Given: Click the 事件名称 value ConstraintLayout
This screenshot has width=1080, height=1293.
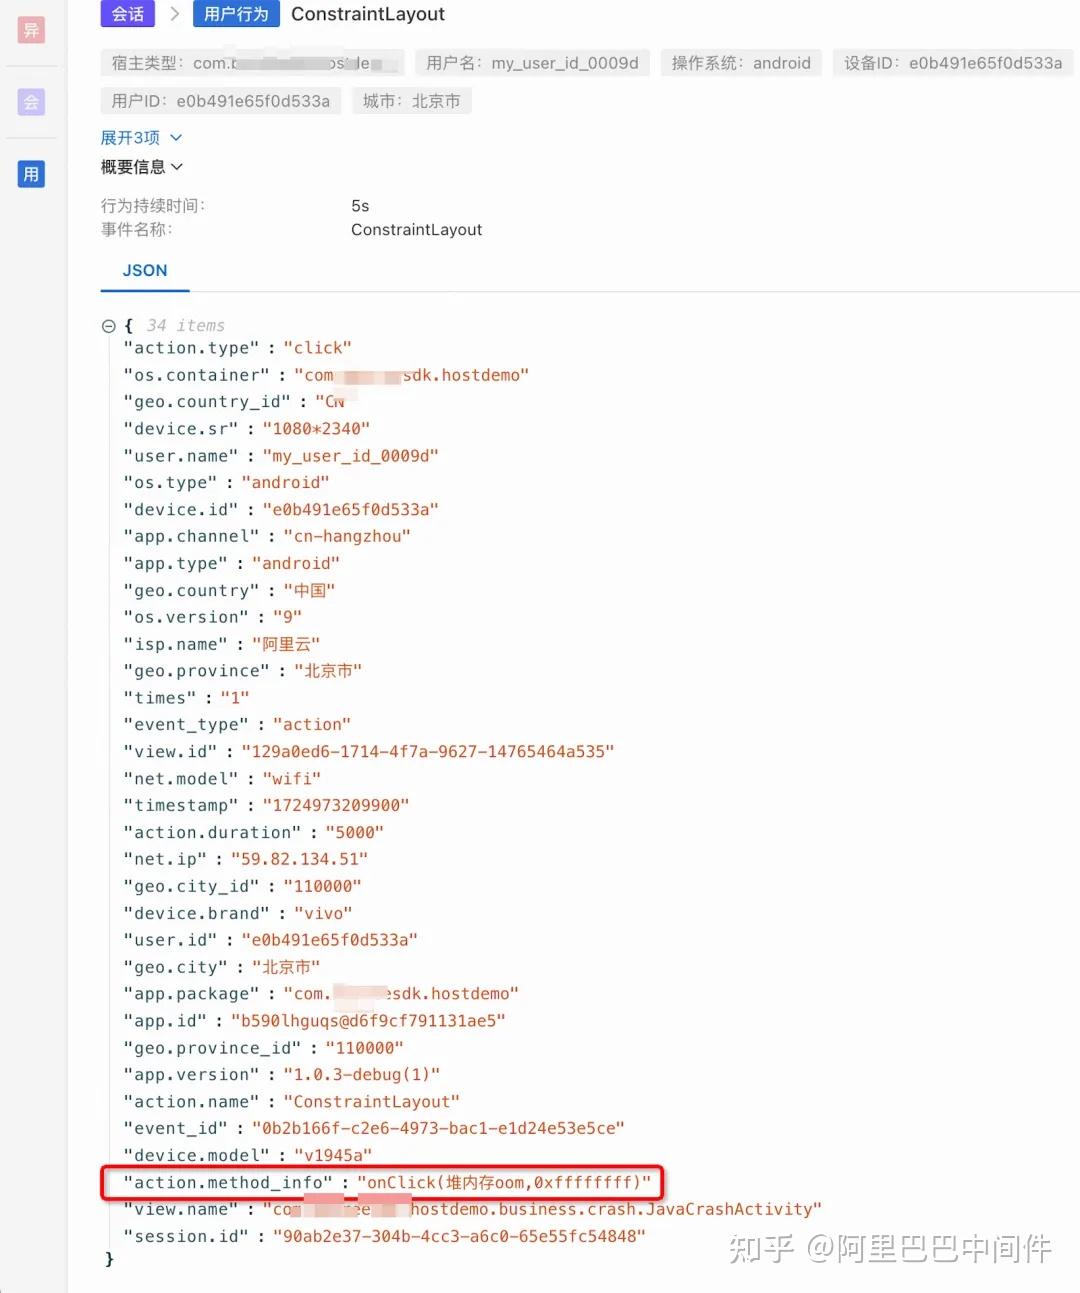Looking at the screenshot, I should coord(416,230).
